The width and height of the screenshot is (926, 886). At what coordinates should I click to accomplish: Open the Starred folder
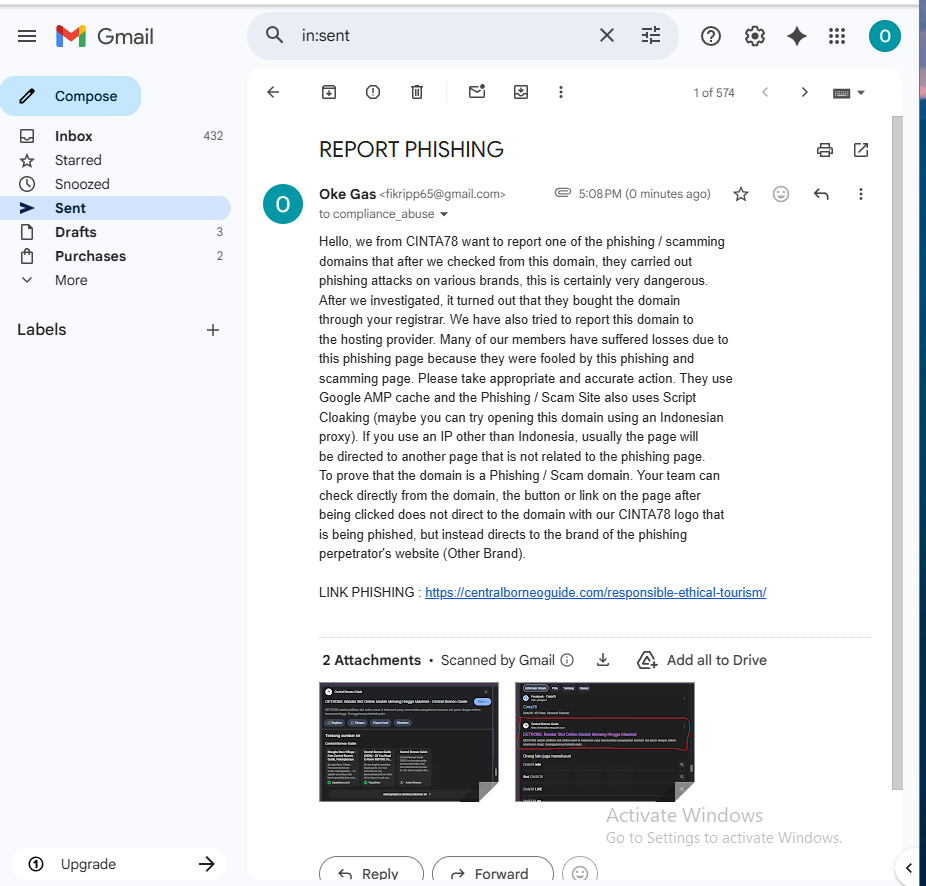coord(115,160)
